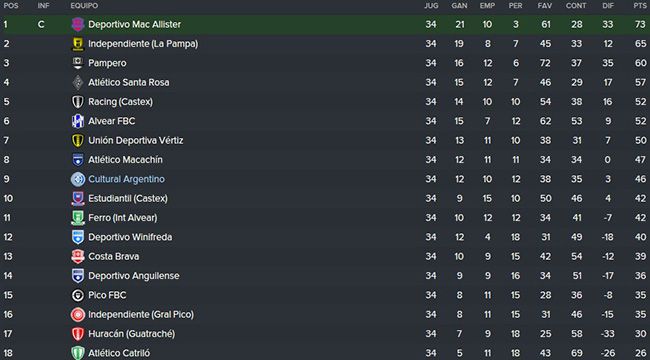This screenshot has height=360, width=650.
Task: Click the EQUIPO column header
Action: click(x=84, y=6)
